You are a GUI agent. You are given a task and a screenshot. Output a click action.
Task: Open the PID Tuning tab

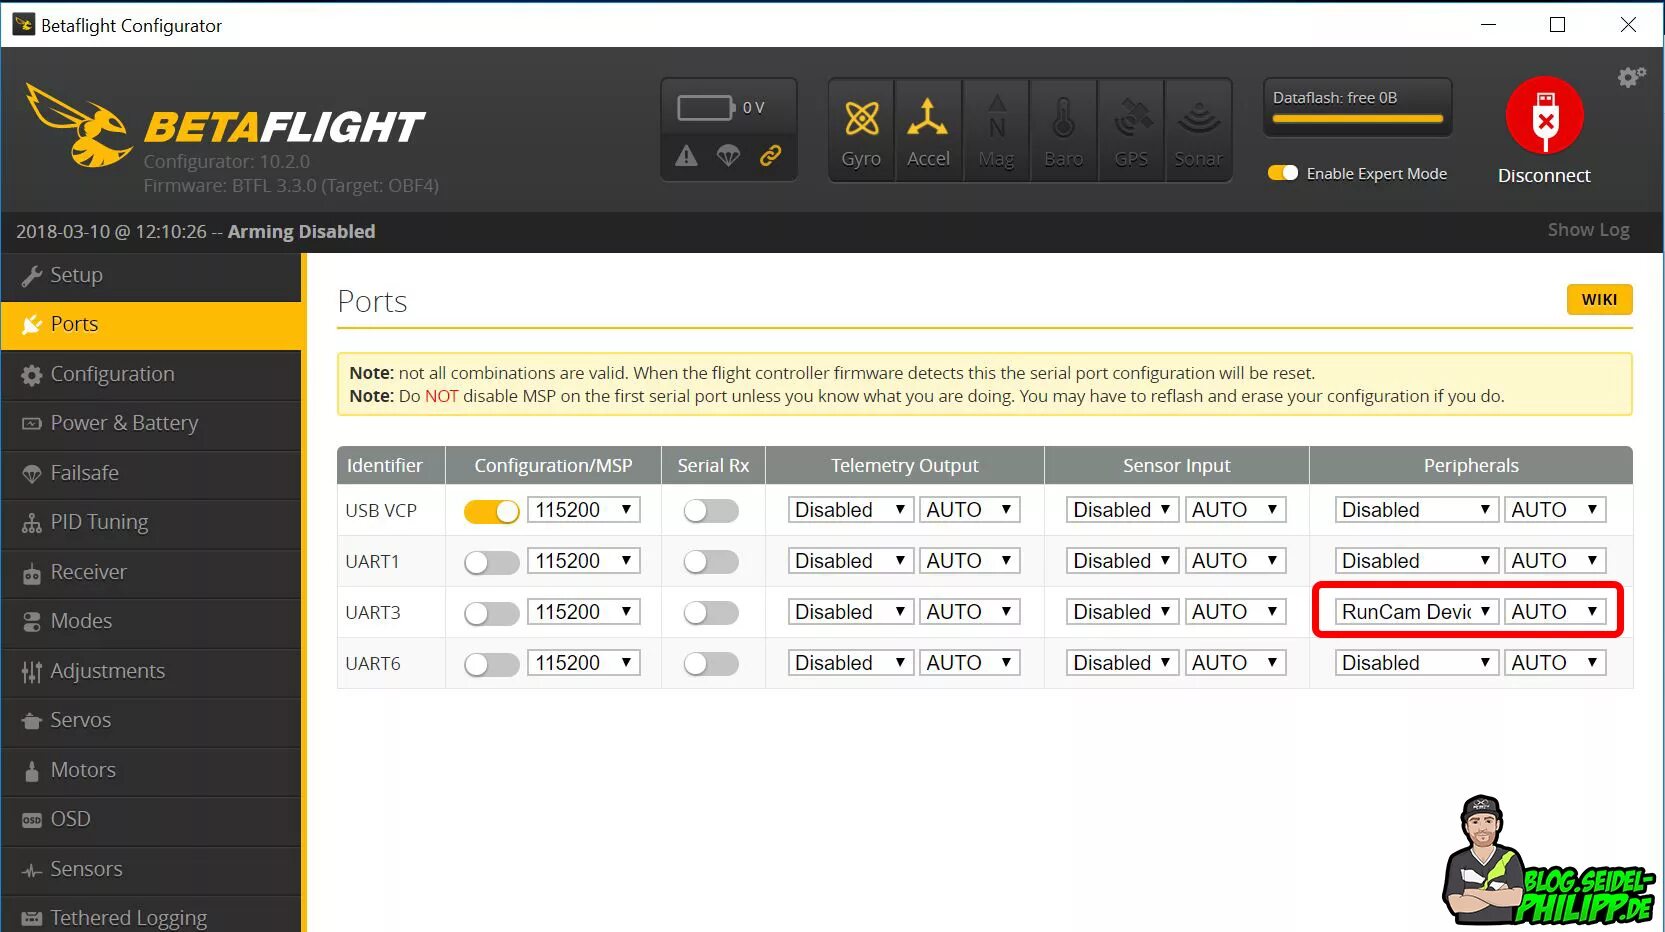point(151,523)
